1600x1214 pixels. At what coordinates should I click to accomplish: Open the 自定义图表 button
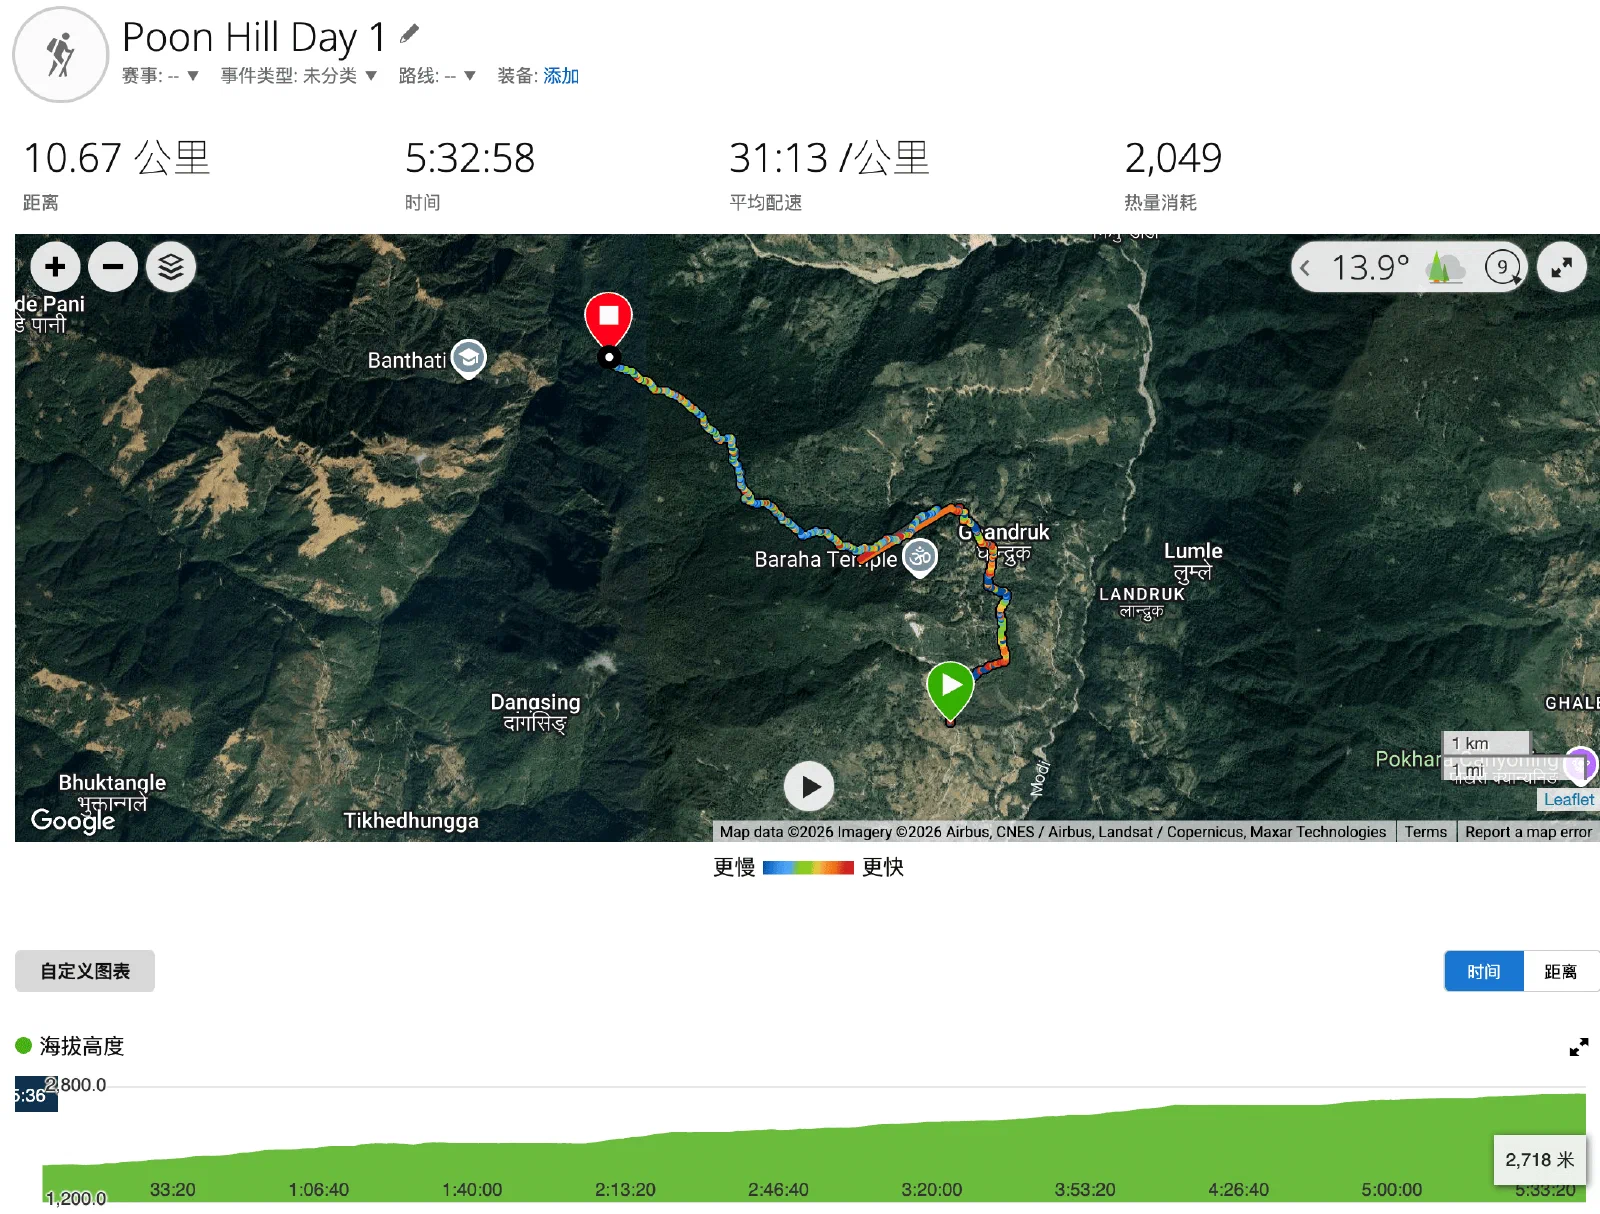(x=85, y=971)
